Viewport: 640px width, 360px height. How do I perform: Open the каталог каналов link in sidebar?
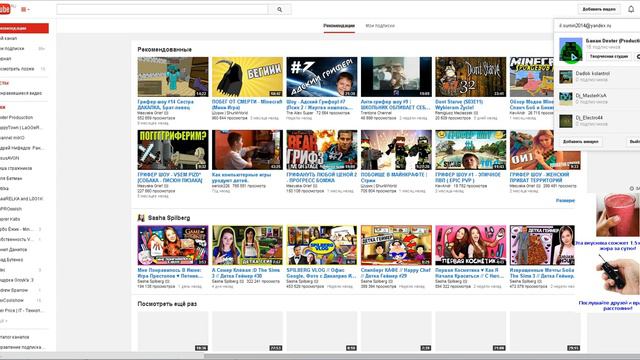[x=16, y=337]
